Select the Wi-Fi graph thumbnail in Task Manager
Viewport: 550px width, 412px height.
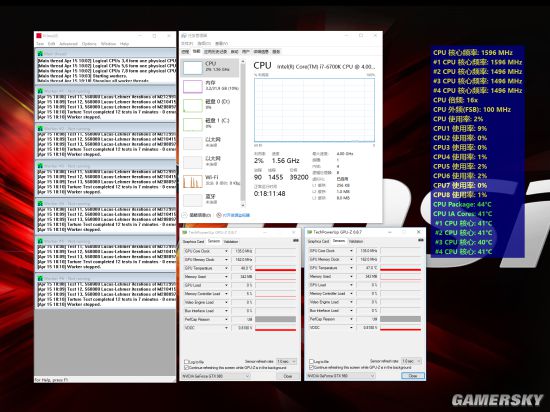(193, 181)
